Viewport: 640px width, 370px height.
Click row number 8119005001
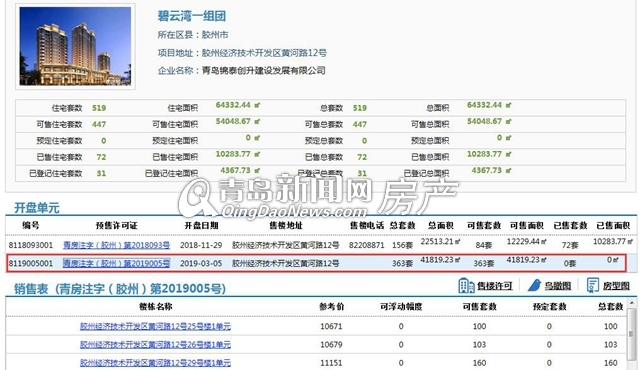[x=31, y=264]
